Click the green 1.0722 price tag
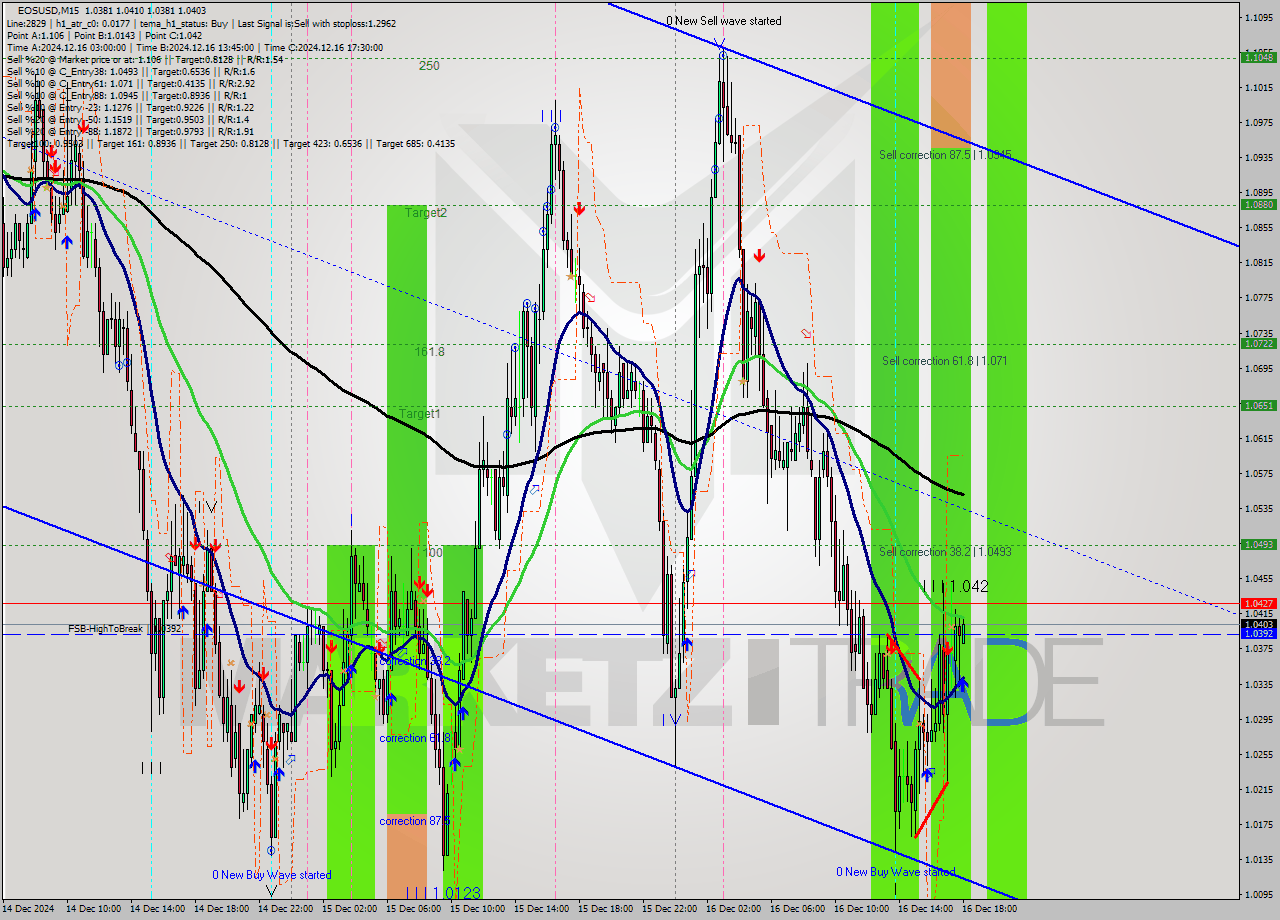Image resolution: width=1280 pixels, height=920 pixels. tap(1258, 343)
